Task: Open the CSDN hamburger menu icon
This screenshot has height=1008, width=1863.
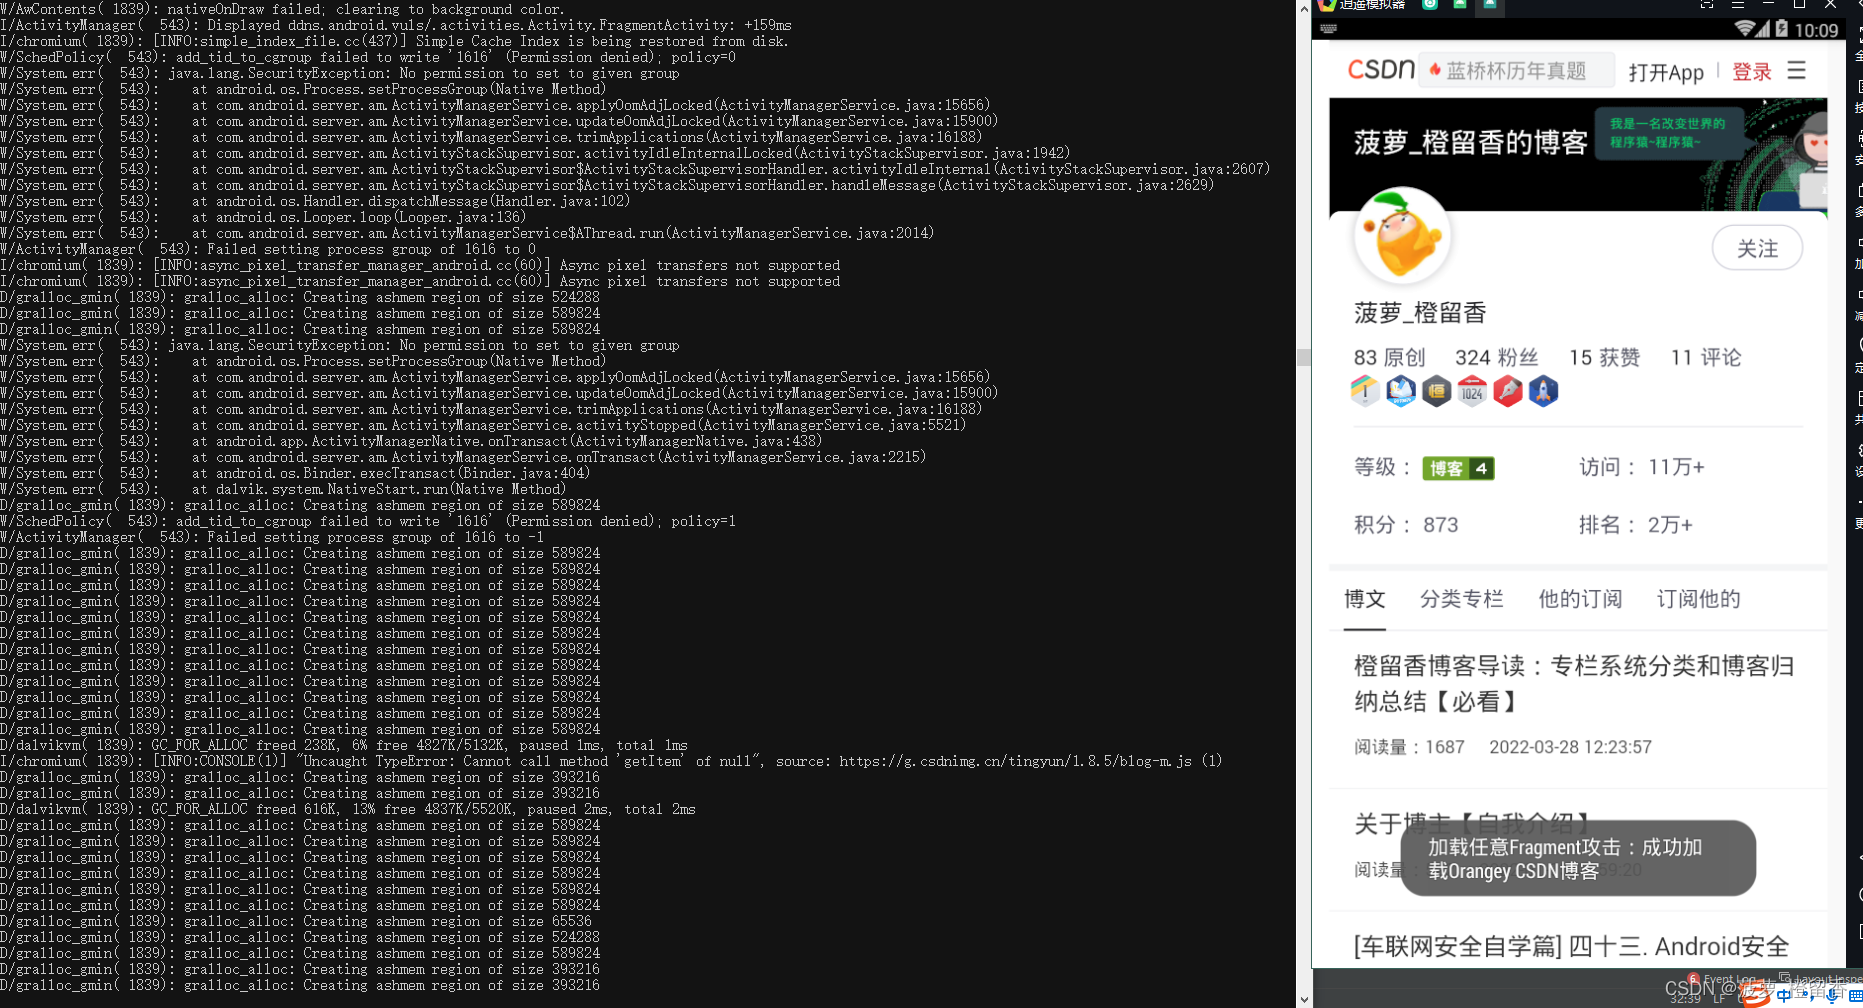Action: coord(1796,71)
